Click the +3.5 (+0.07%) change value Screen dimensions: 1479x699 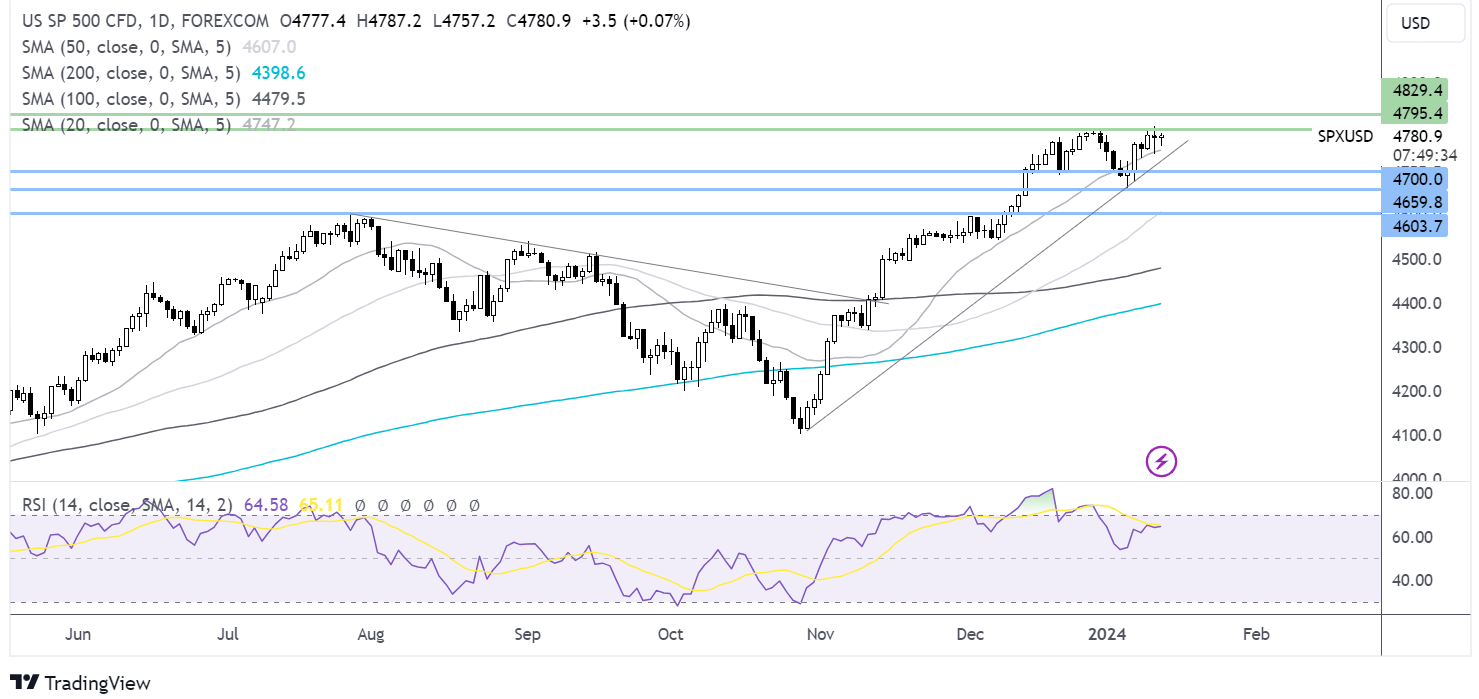coord(635,21)
